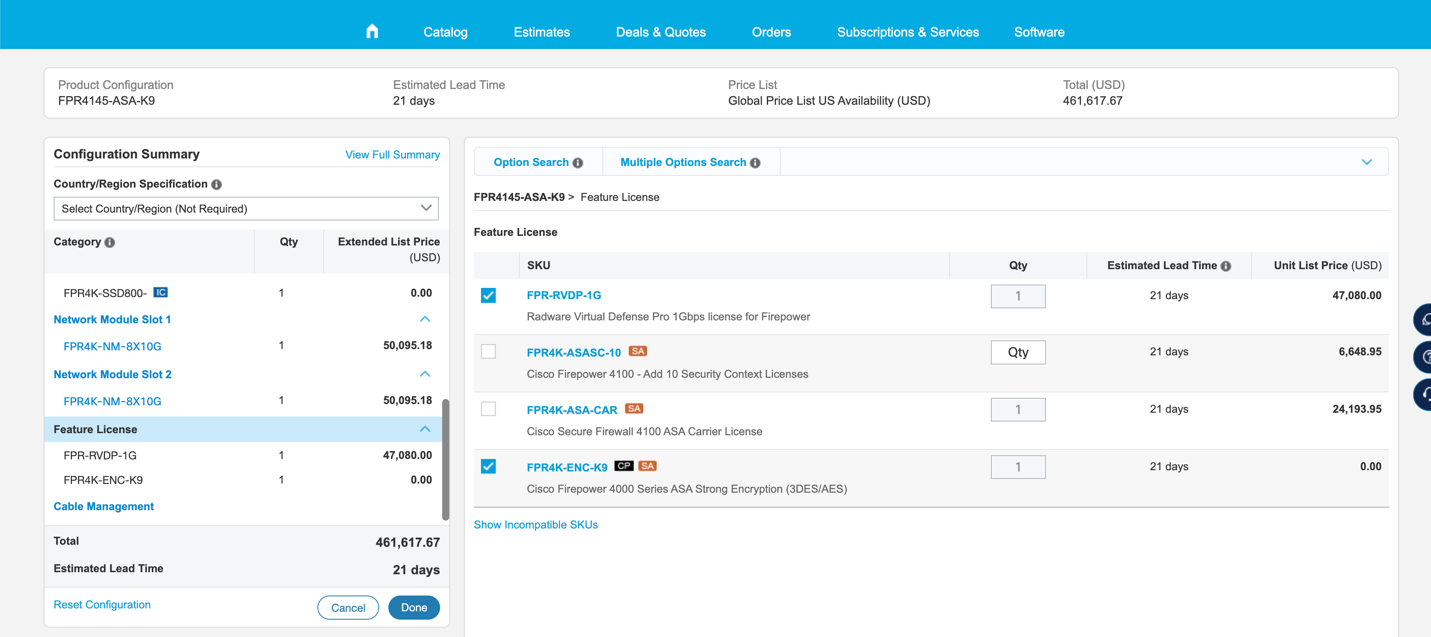Click info icon on Multiple Options Search tab
The height and width of the screenshot is (637, 1431).
click(x=755, y=163)
